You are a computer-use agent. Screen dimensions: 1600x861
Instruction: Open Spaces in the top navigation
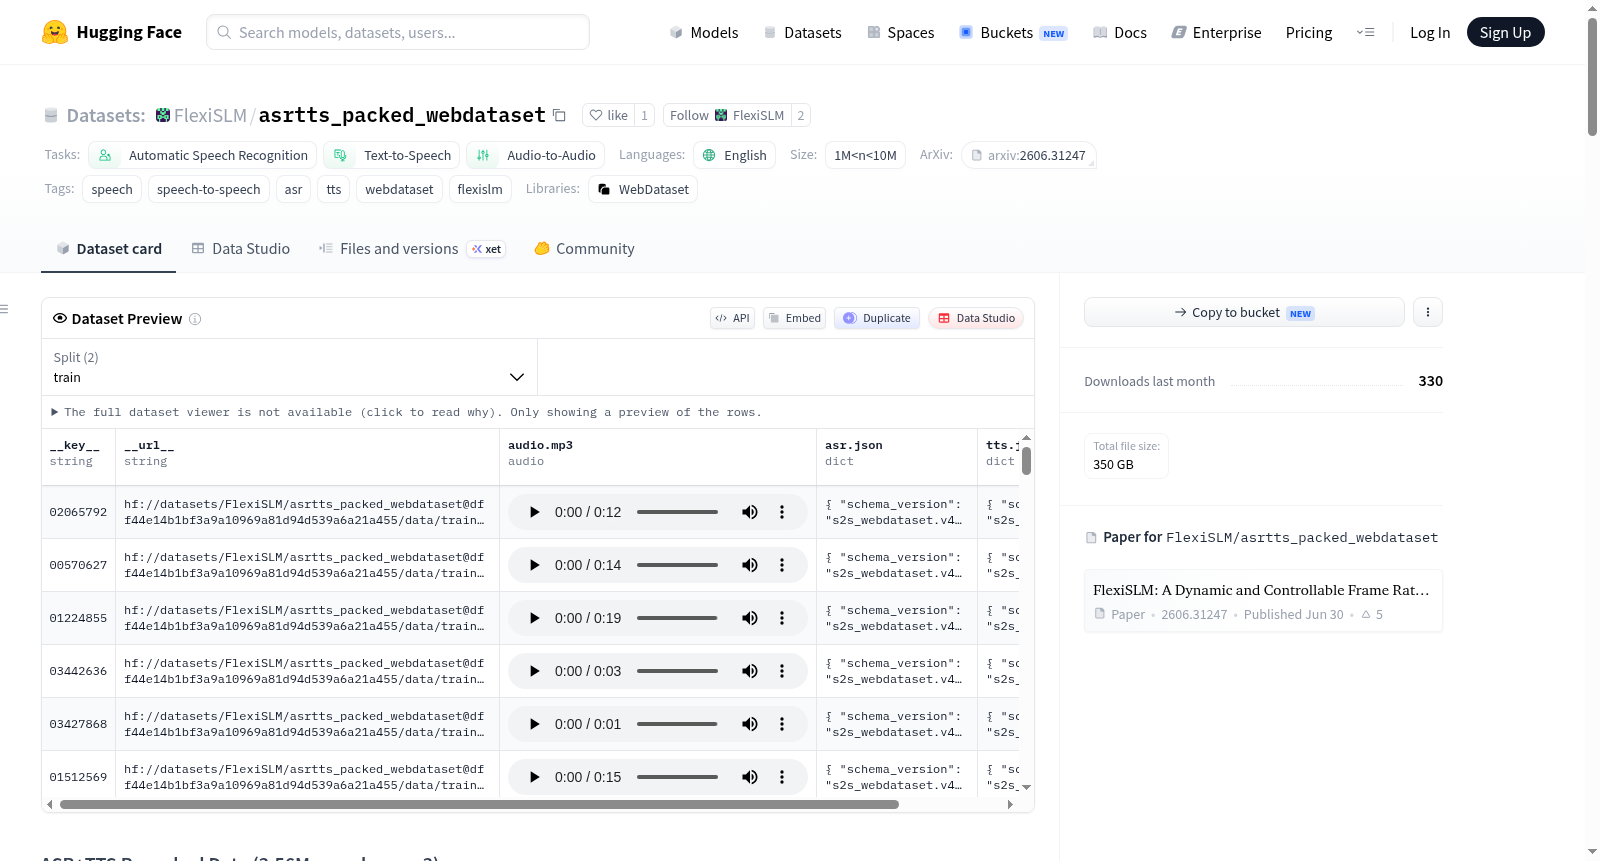[900, 32]
